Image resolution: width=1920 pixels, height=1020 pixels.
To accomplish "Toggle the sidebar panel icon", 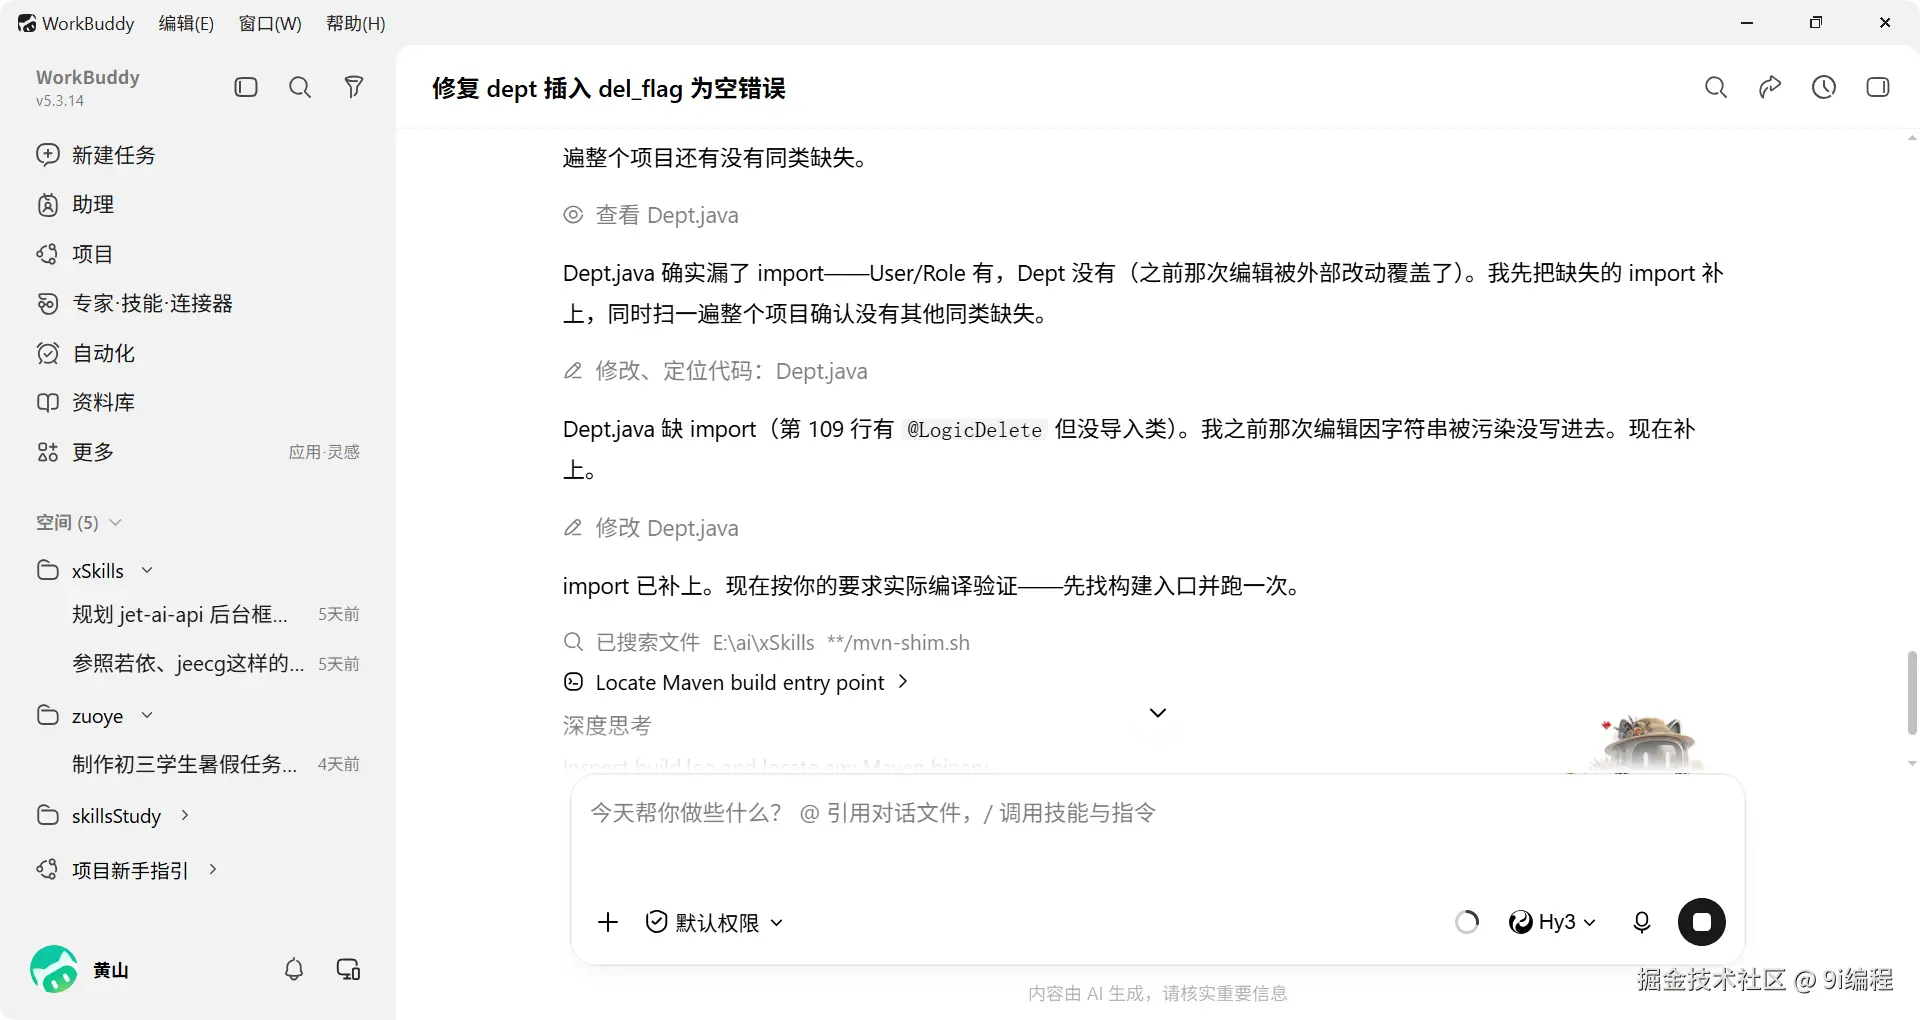I will point(246,87).
